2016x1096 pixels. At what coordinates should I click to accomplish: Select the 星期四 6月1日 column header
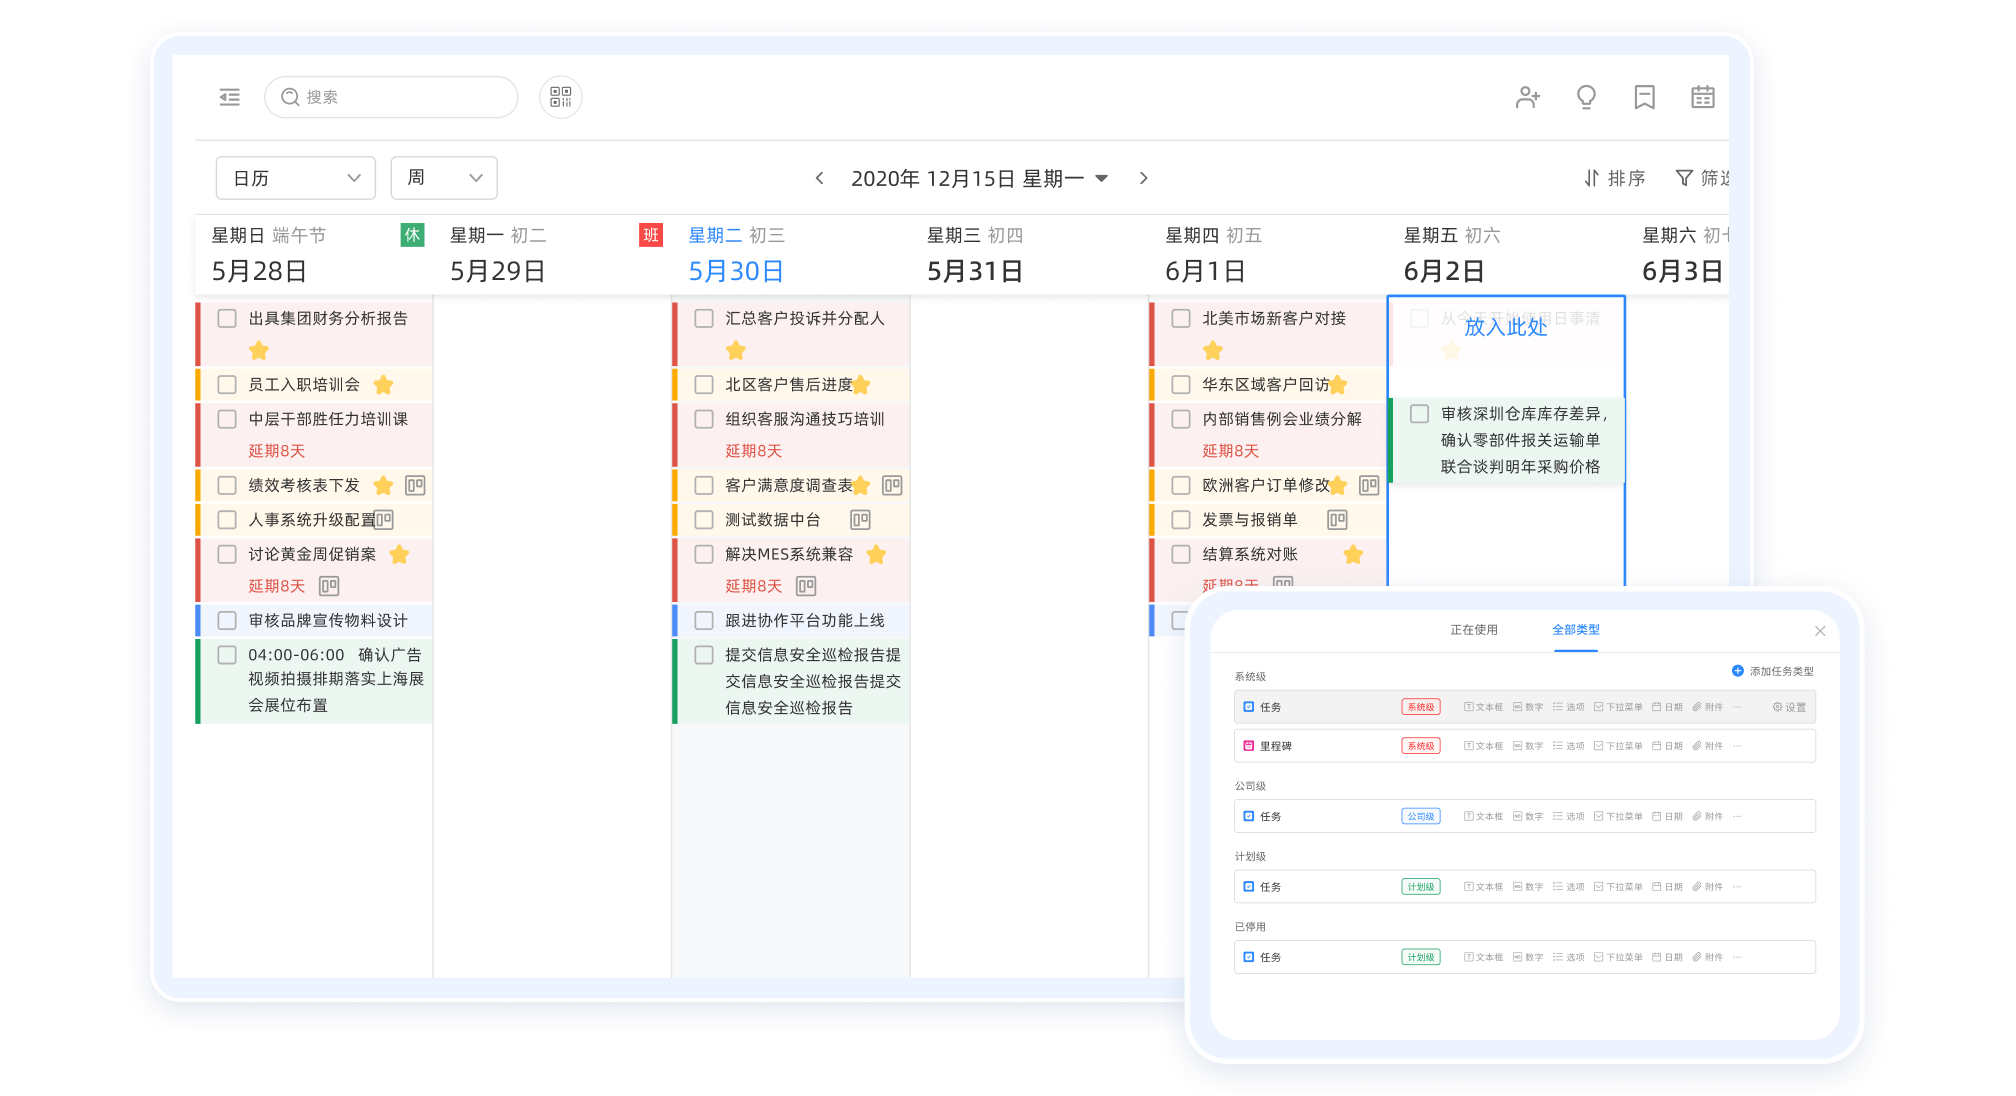pyautogui.click(x=1267, y=254)
